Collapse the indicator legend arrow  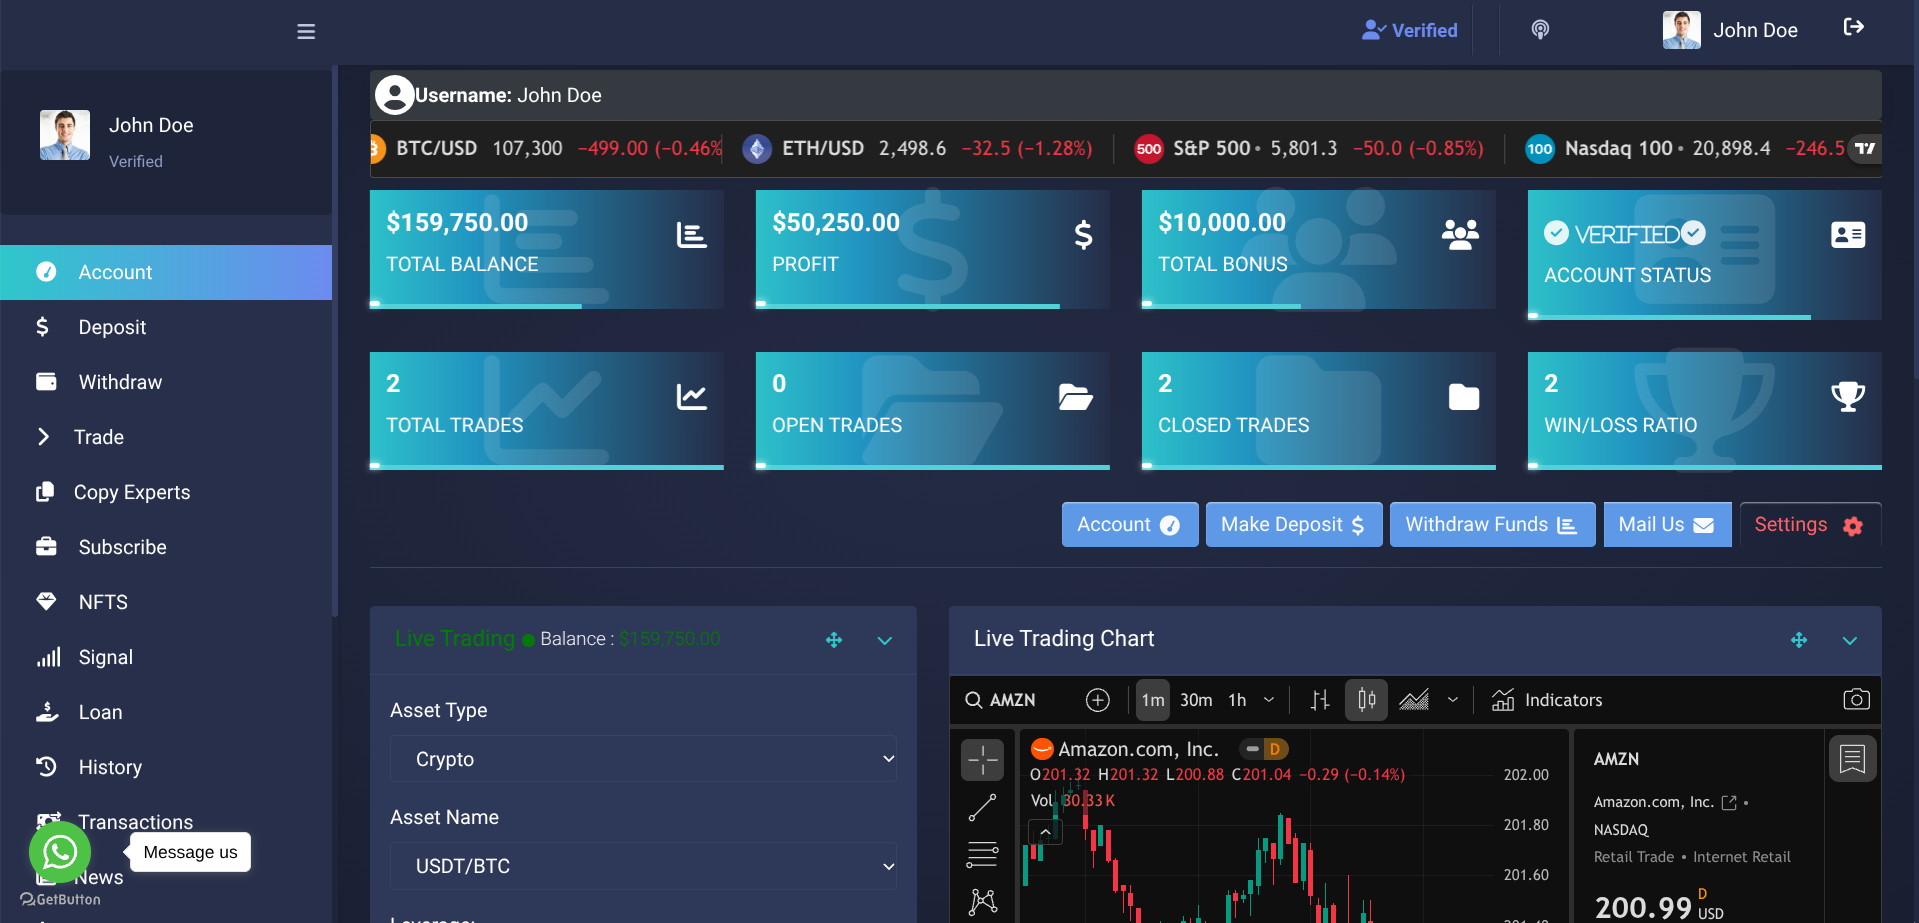pyautogui.click(x=1045, y=832)
